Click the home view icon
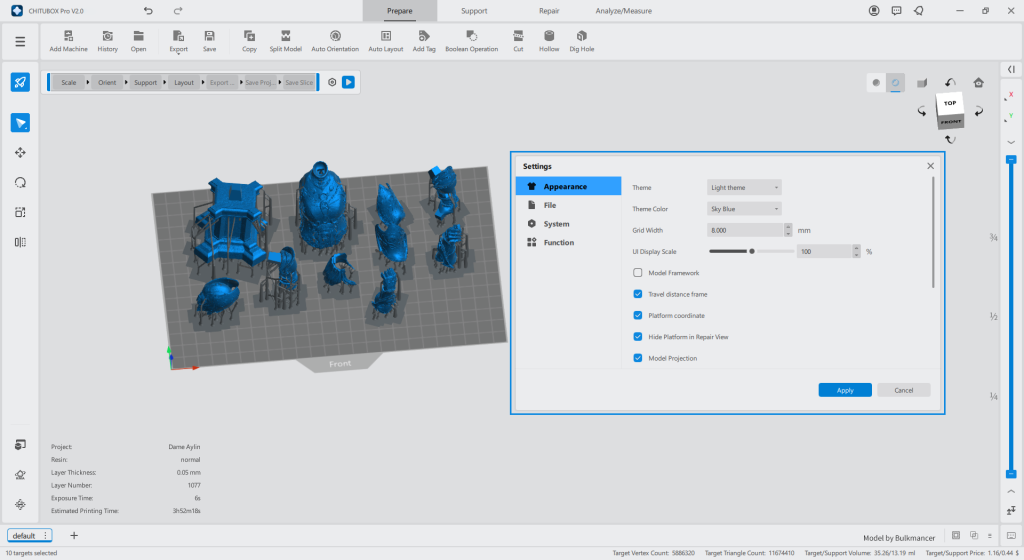The width and height of the screenshot is (1024, 560). [978, 83]
